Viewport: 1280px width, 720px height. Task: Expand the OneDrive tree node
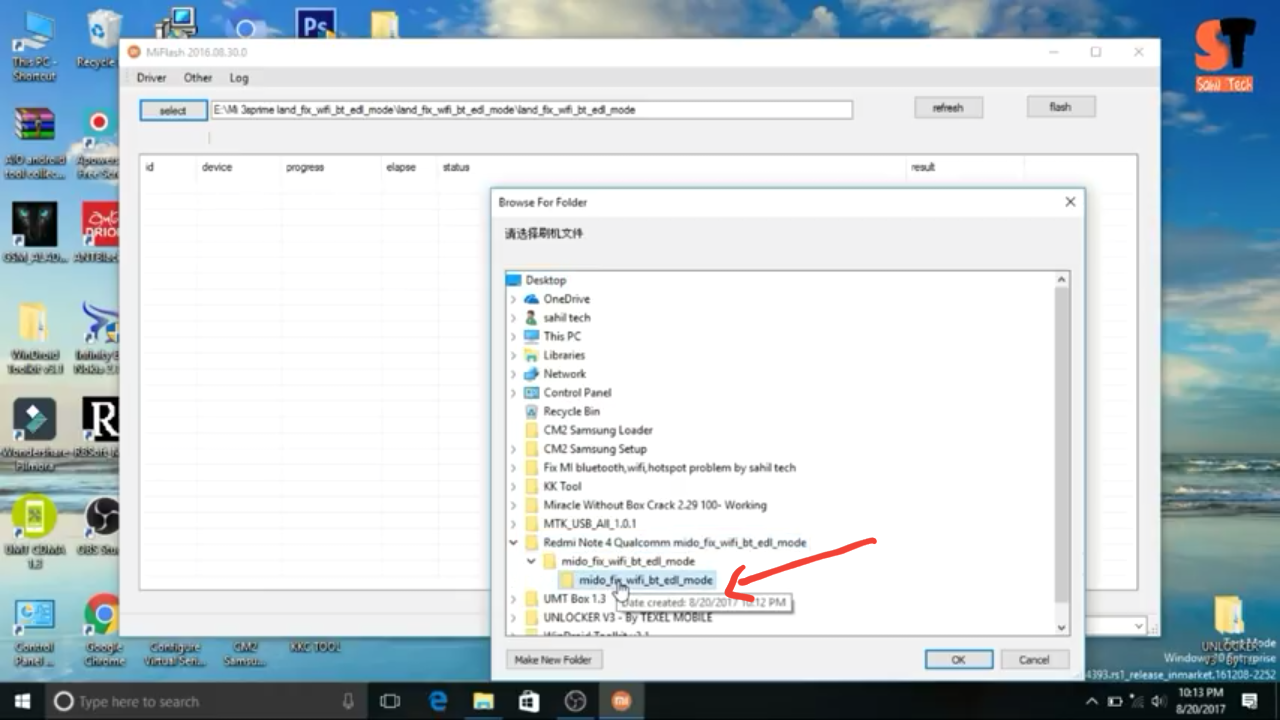click(514, 299)
